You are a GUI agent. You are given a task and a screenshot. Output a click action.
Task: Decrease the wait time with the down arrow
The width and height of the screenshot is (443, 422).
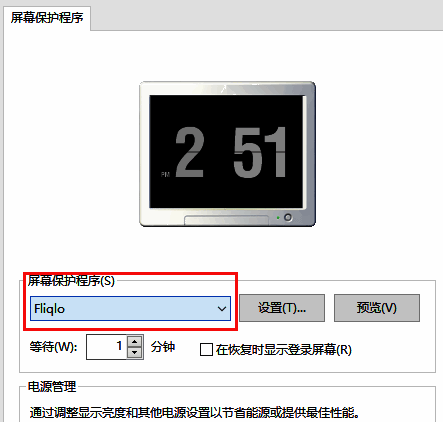click(135, 352)
